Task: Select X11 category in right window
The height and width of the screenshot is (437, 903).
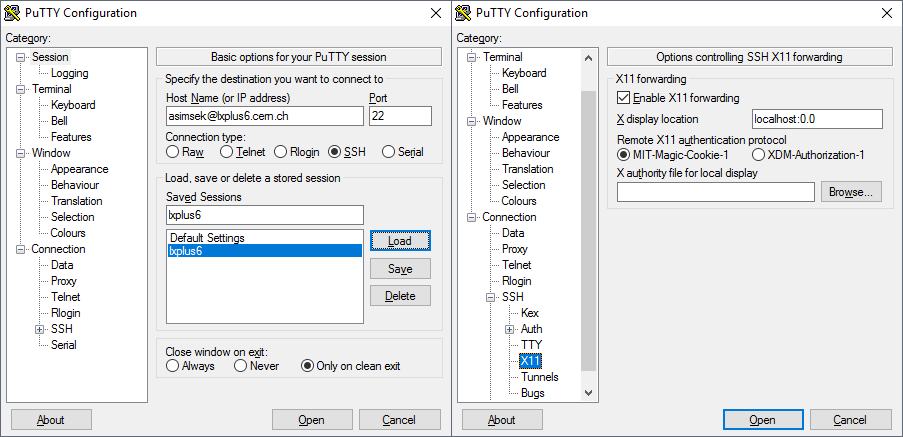Action: (x=530, y=361)
